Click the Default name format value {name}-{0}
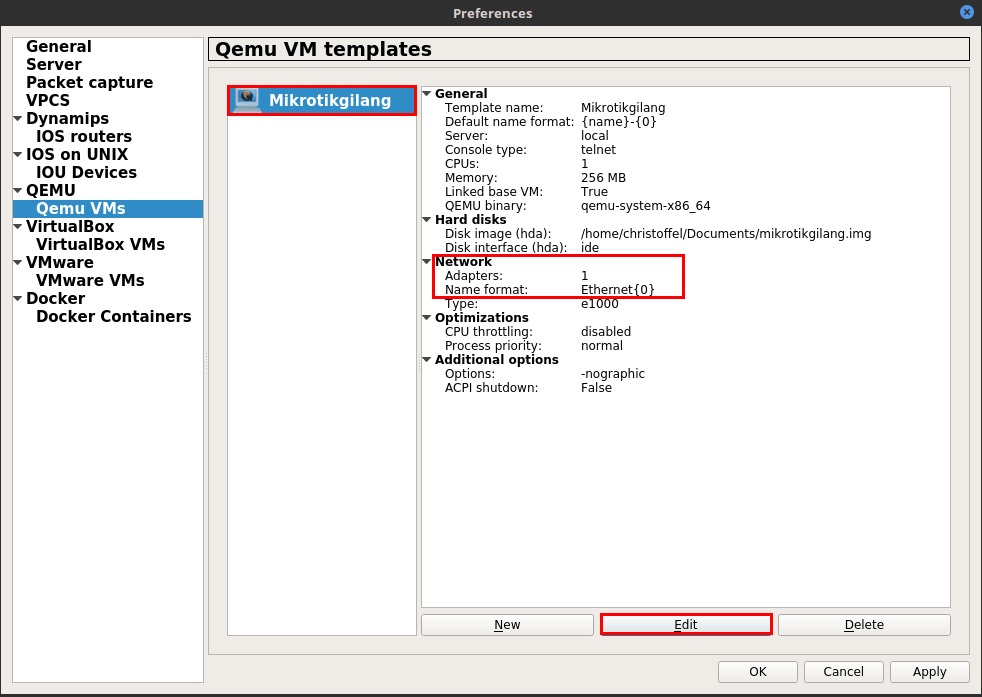982x697 pixels. coord(619,121)
